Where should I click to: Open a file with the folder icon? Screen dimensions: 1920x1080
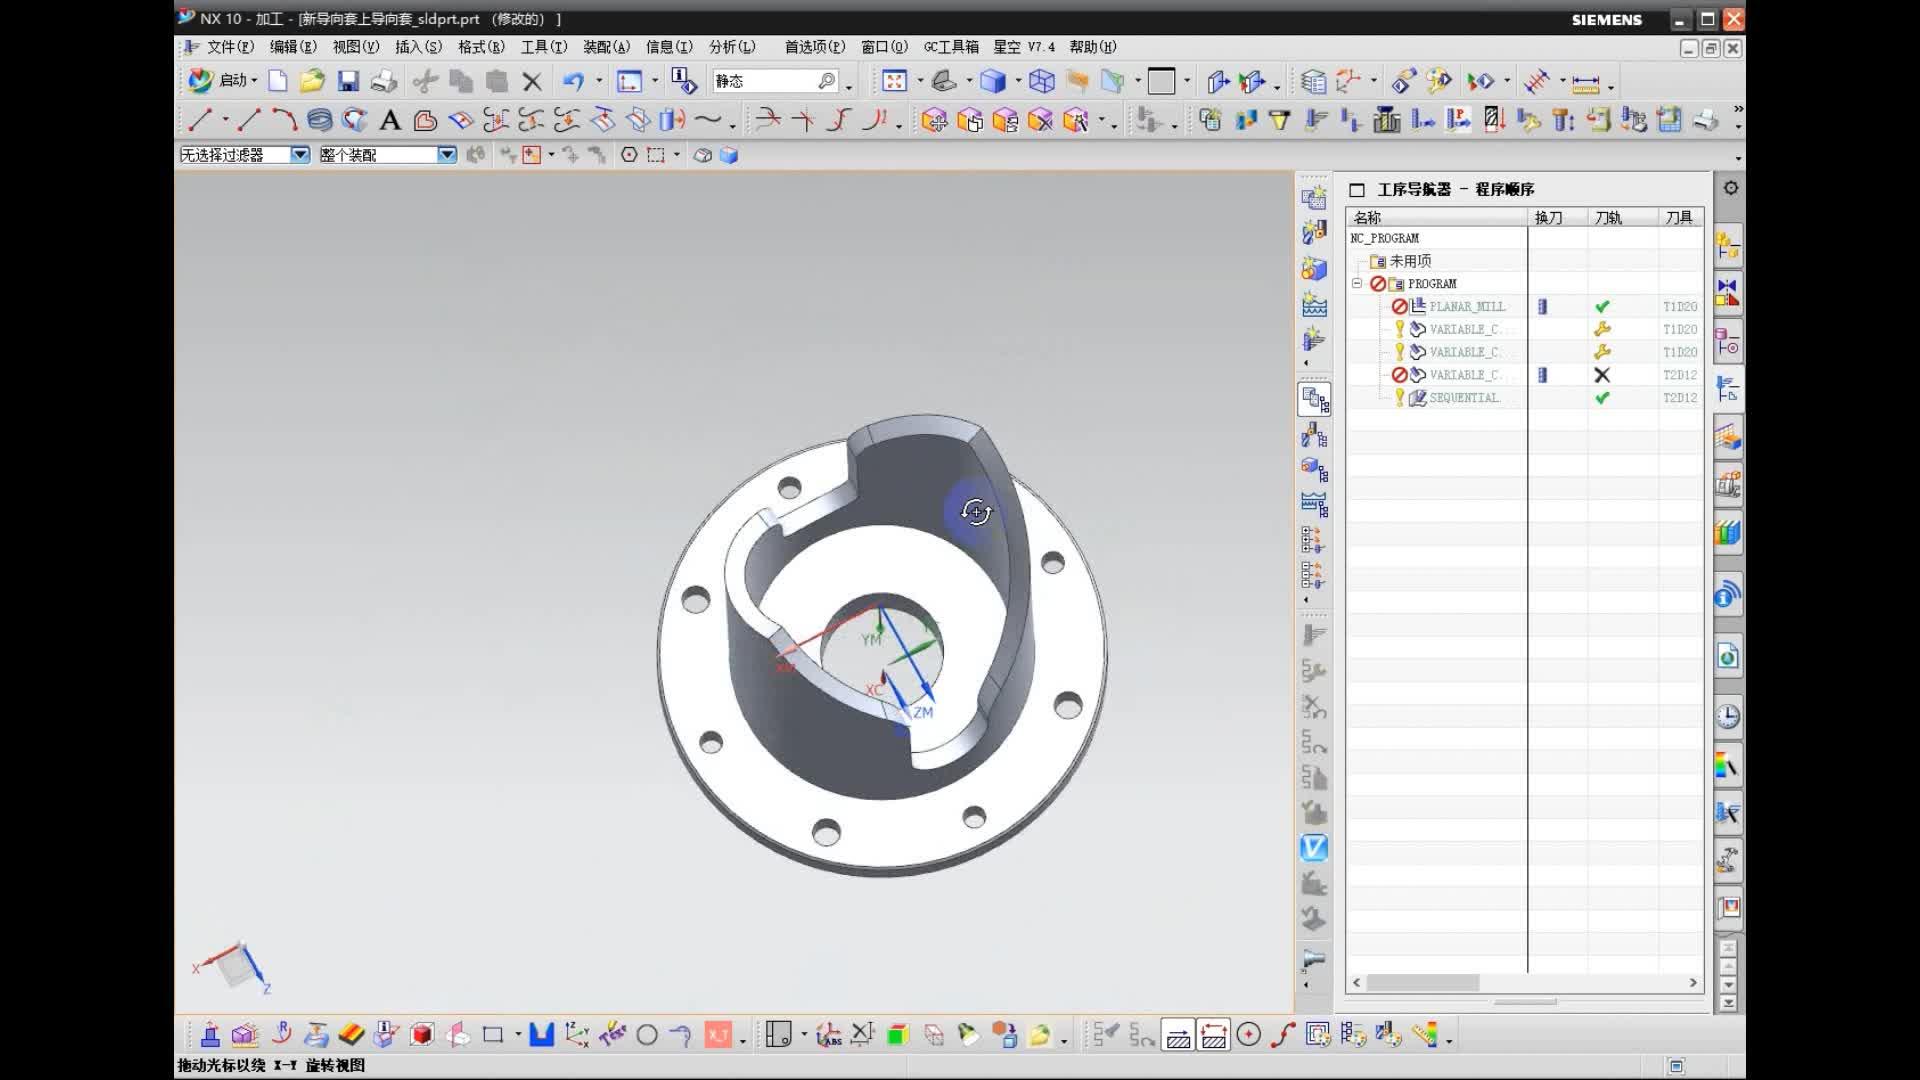click(x=312, y=81)
